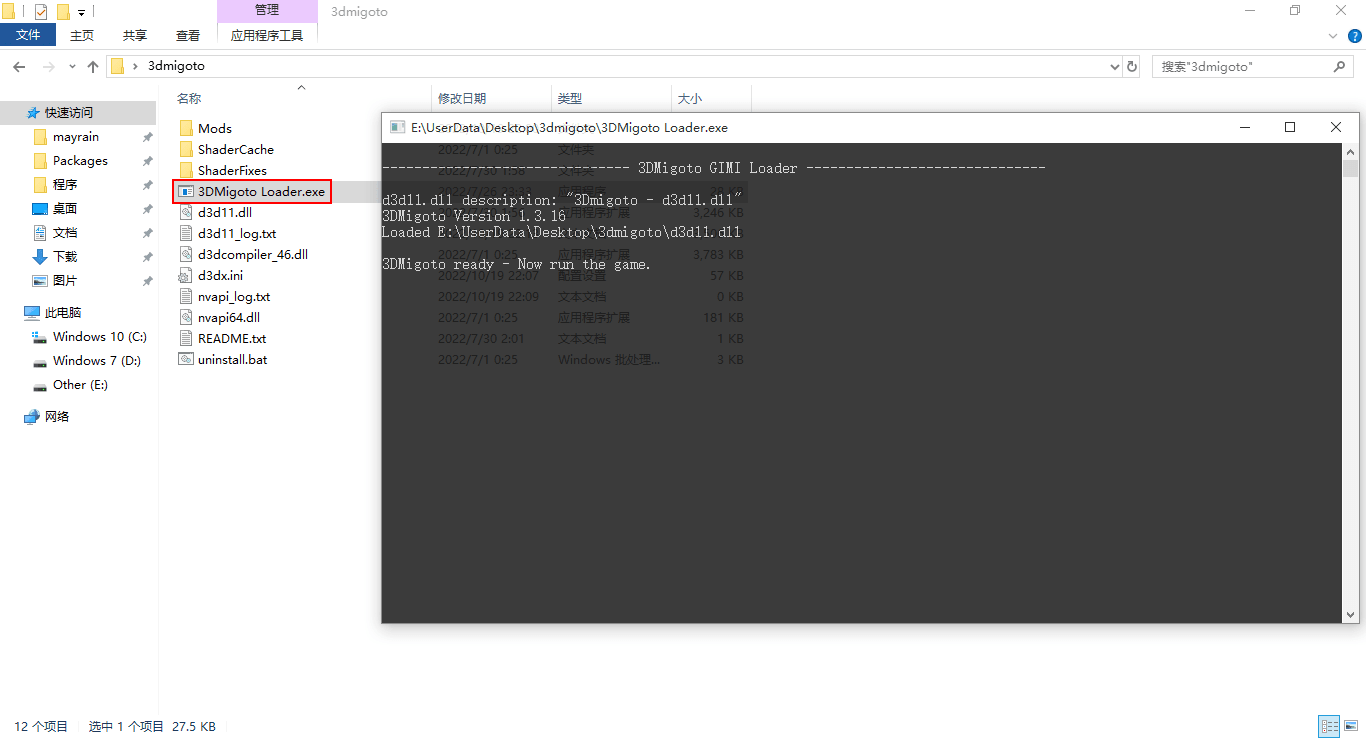Screen dimensions: 1366x738
Task: Select 3DMigoto Loader.exe file
Action: [x=261, y=191]
